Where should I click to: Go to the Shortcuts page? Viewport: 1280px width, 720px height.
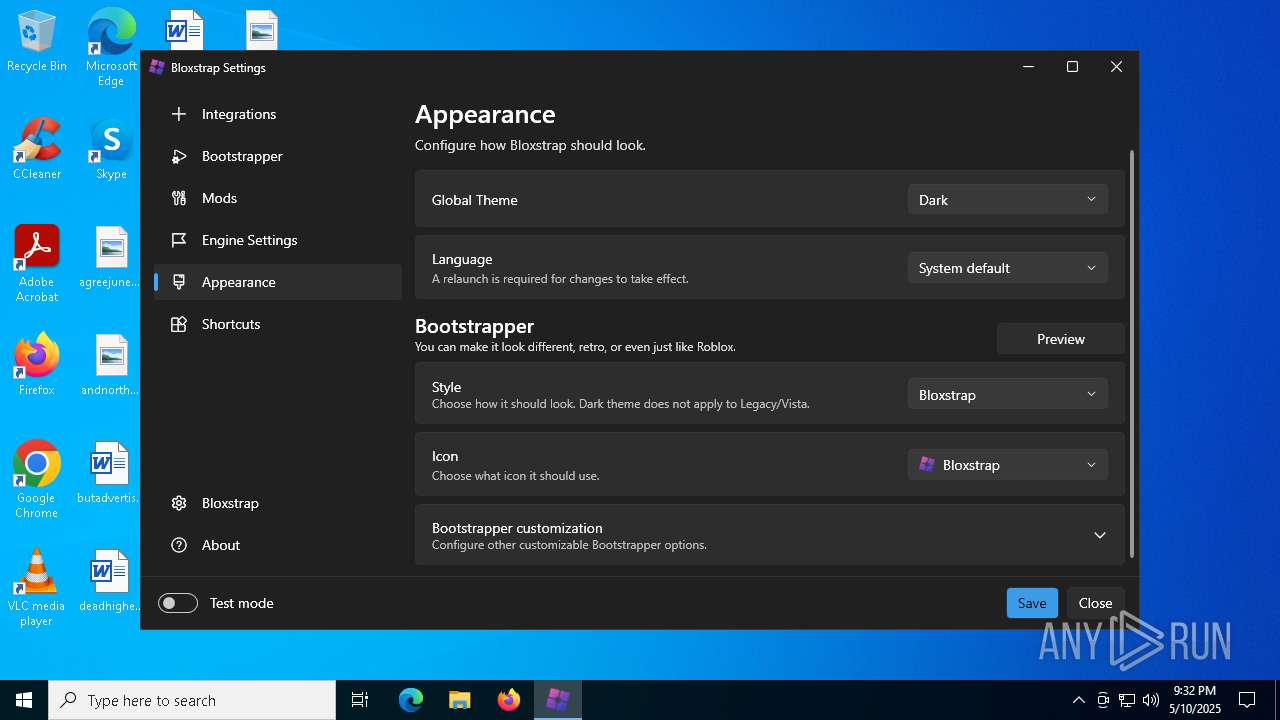point(278,324)
